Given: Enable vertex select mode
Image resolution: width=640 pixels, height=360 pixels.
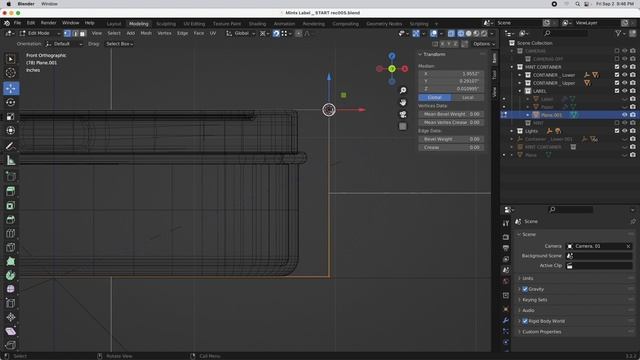Looking at the screenshot, I should [x=67, y=33].
